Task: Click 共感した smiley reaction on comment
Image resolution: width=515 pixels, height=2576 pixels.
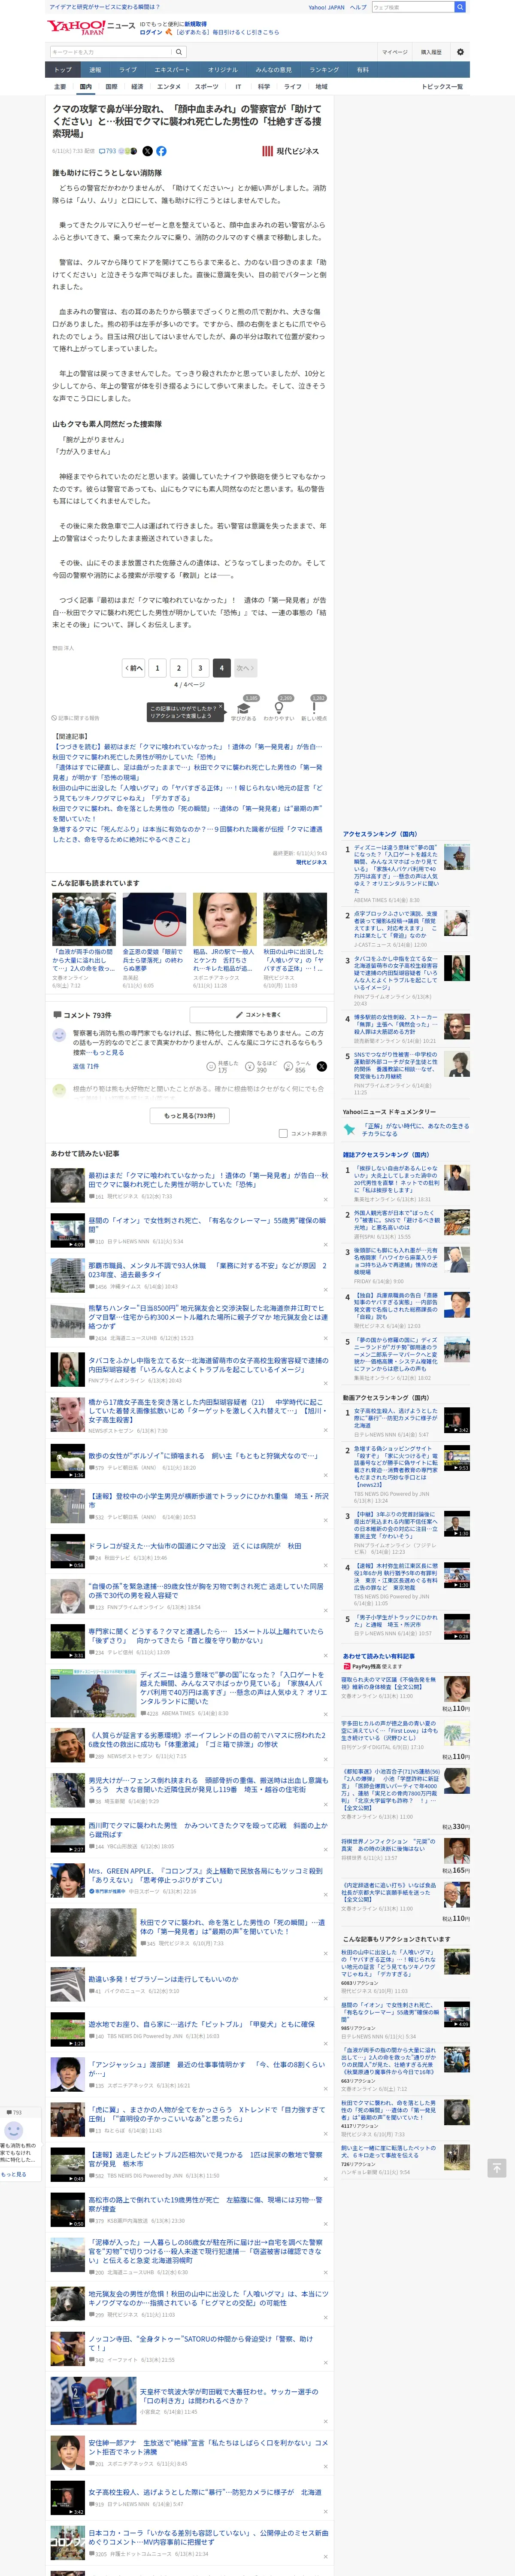Action: coord(212,1067)
